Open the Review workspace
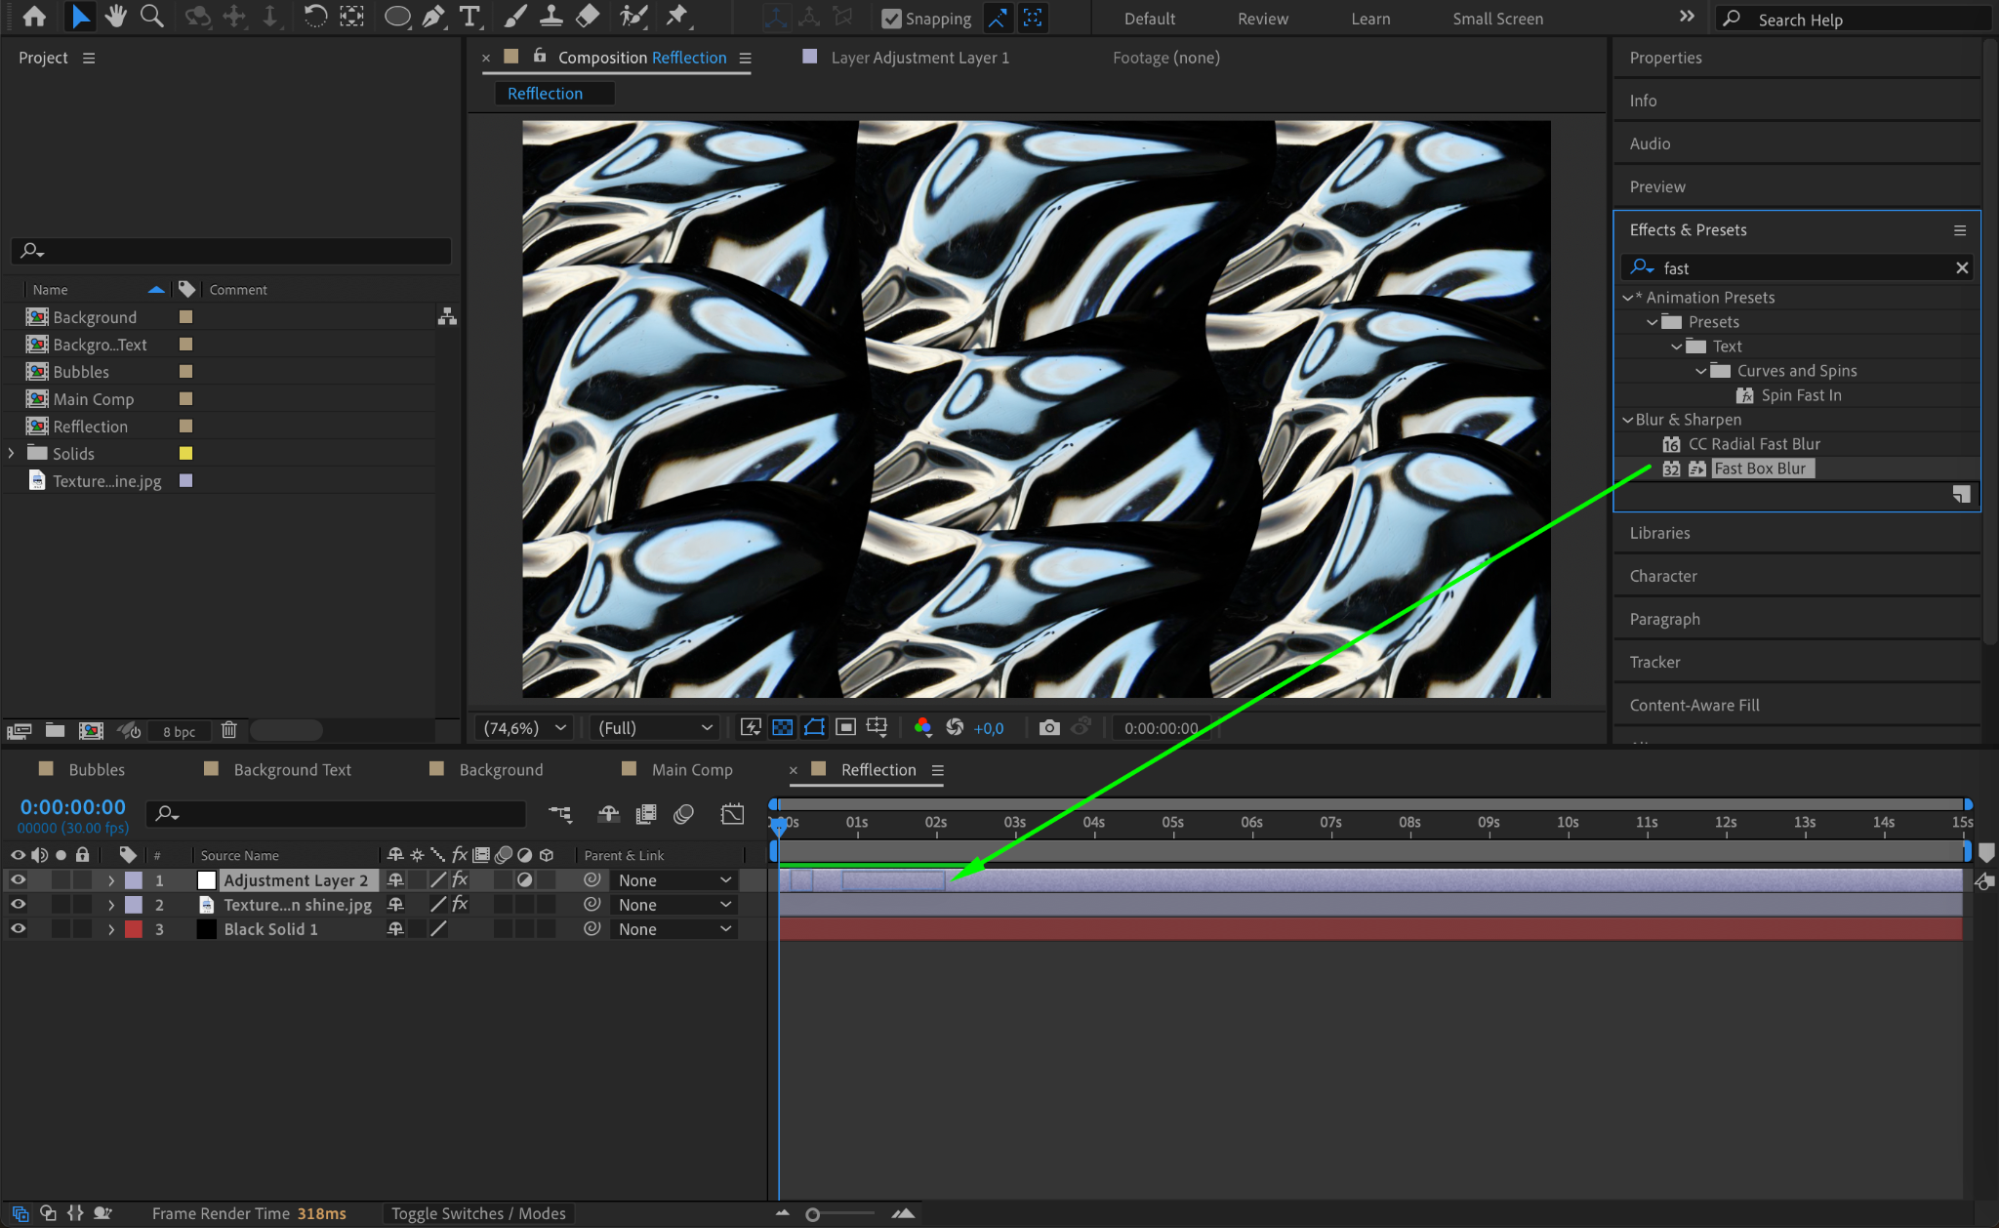Screen dimensions: 1999x1228 click(1262, 18)
